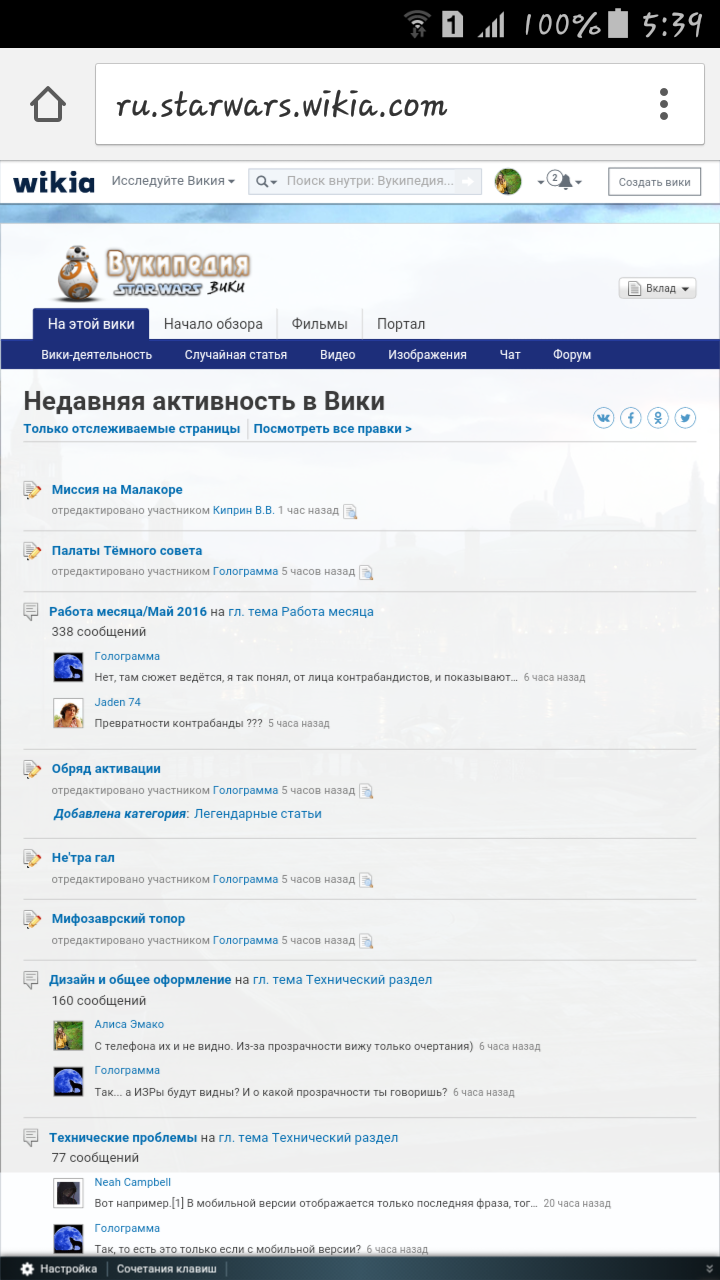Click Сочетания клавиш in bottom toolbar
The image size is (720, 1280).
[x=166, y=1269]
